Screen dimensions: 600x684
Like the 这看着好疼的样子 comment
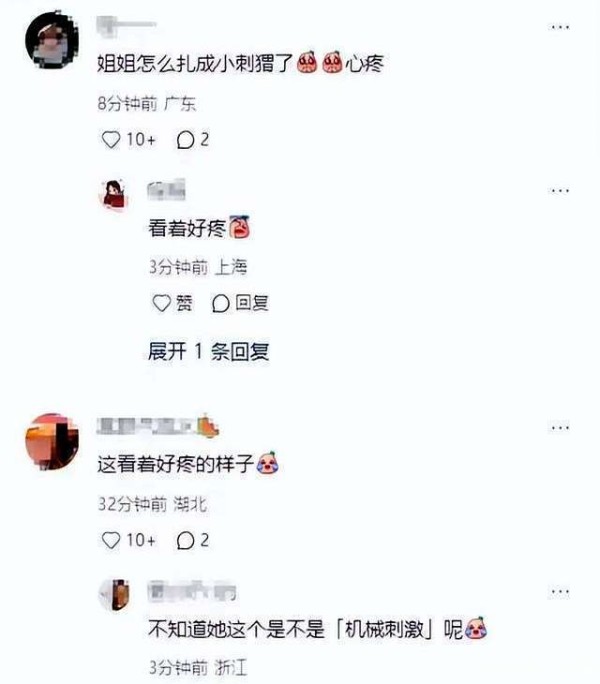(111, 540)
